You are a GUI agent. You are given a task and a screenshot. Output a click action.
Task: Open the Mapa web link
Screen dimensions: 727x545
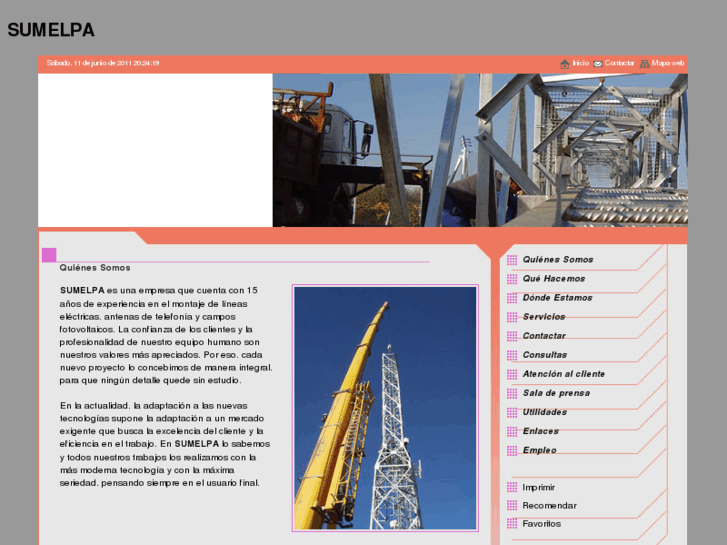tap(668, 63)
